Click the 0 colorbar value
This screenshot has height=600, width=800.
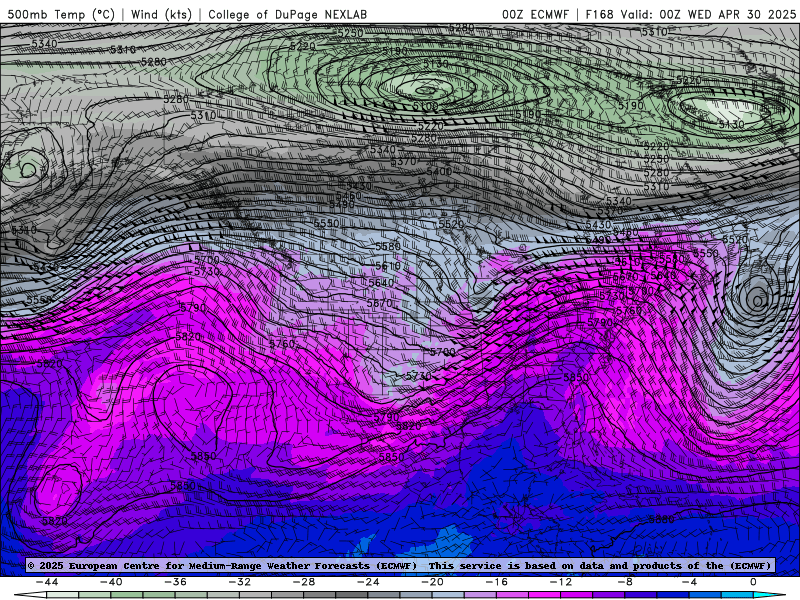pyautogui.click(x=753, y=582)
